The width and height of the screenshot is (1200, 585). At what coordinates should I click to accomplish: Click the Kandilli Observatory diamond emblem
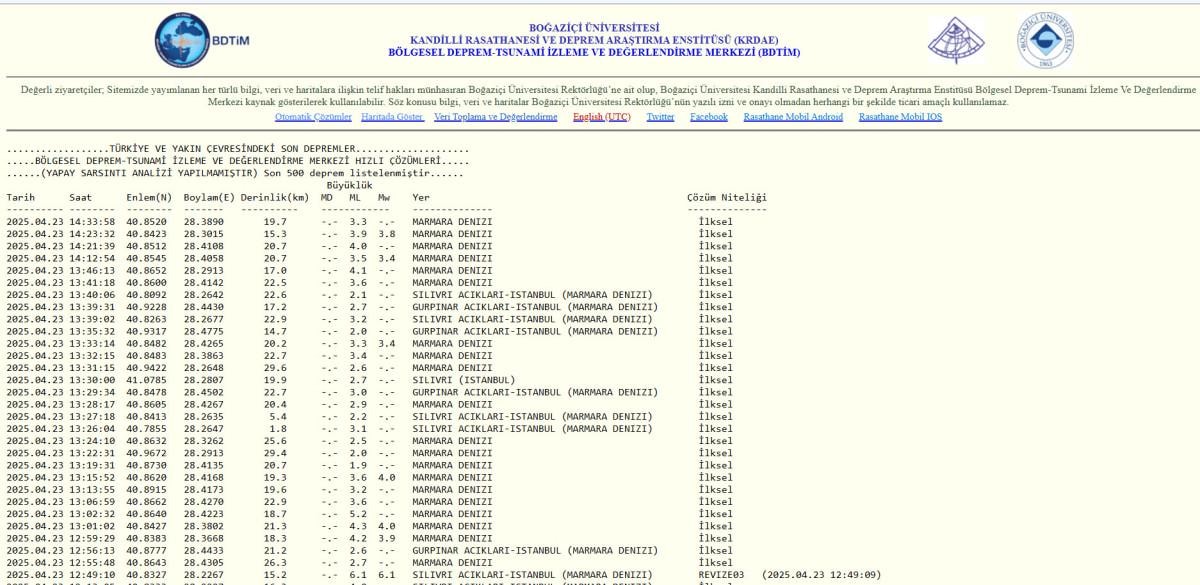[x=956, y=40]
